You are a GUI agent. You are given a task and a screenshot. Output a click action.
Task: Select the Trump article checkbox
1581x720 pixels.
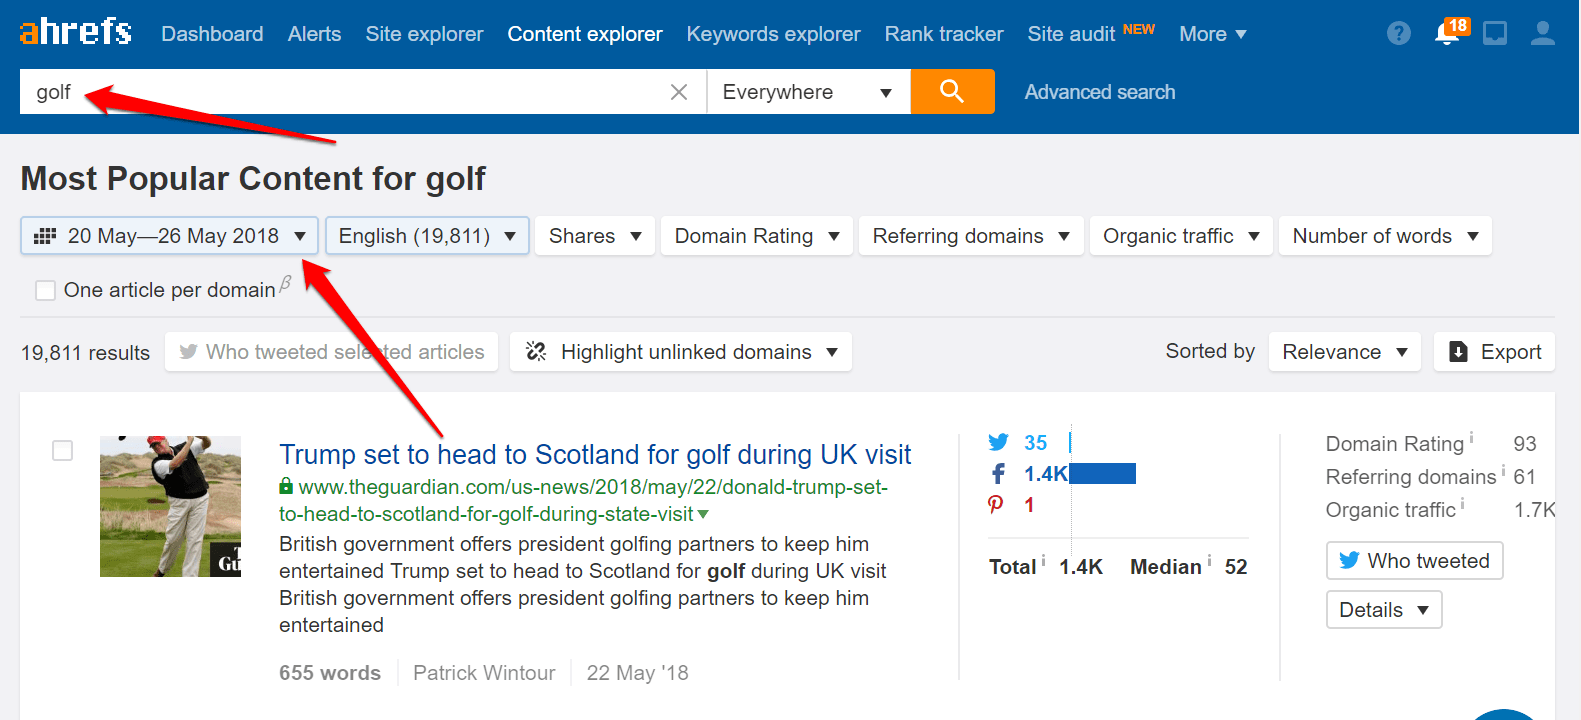[x=62, y=451]
